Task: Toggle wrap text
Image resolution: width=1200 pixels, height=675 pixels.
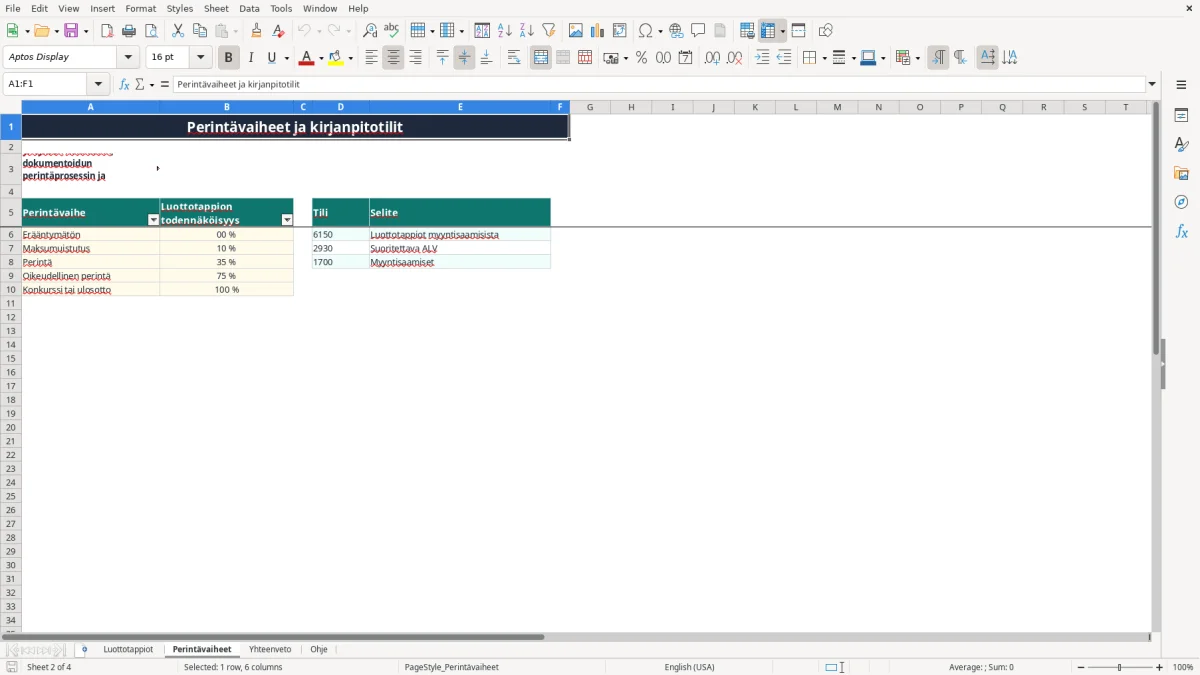Action: [514, 58]
